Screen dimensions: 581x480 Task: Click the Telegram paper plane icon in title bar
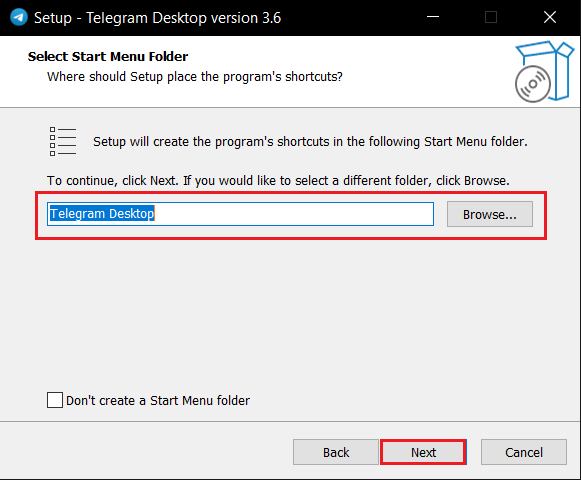click(x=19, y=17)
